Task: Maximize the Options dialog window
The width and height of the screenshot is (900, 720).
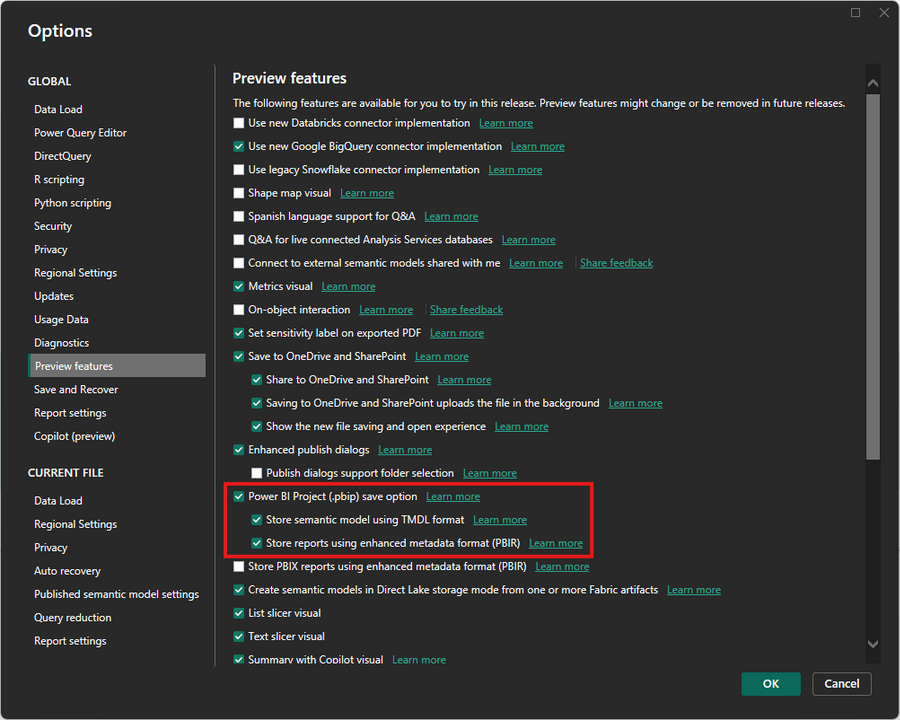Action: pyautogui.click(x=855, y=13)
